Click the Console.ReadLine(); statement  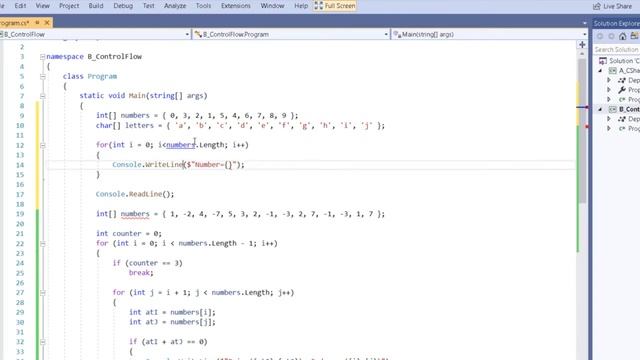click(135, 194)
